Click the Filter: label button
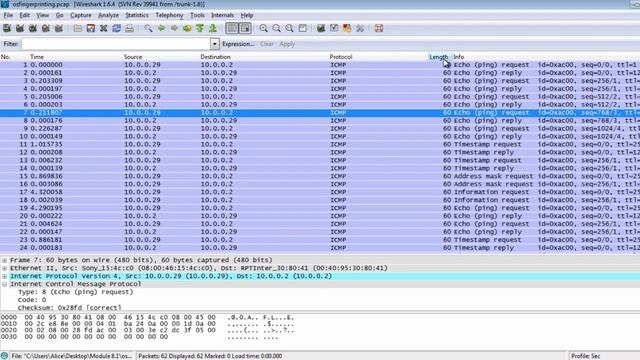 (x=11, y=44)
